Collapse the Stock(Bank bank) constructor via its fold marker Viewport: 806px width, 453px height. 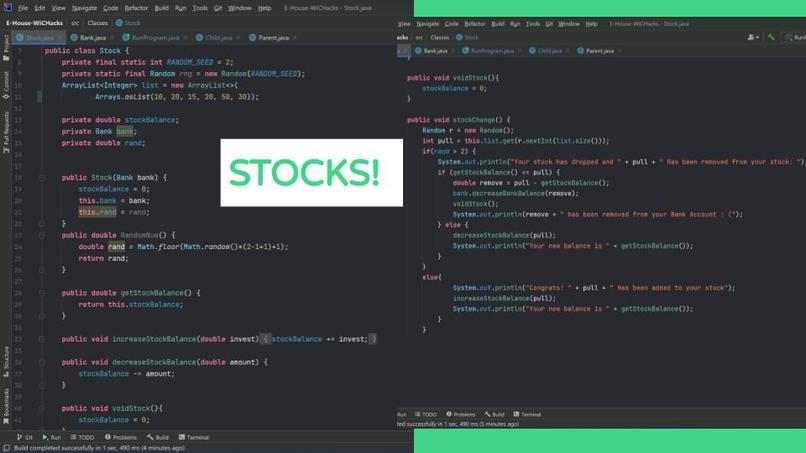click(42, 178)
